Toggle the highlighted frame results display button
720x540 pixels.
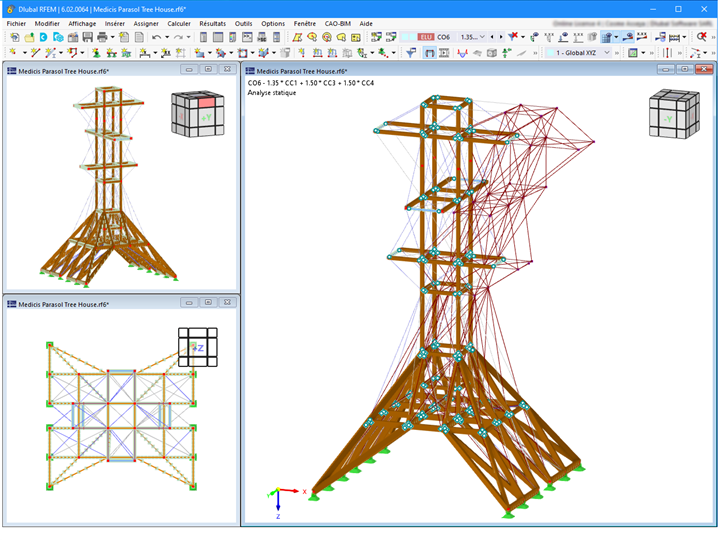[x=429, y=53]
